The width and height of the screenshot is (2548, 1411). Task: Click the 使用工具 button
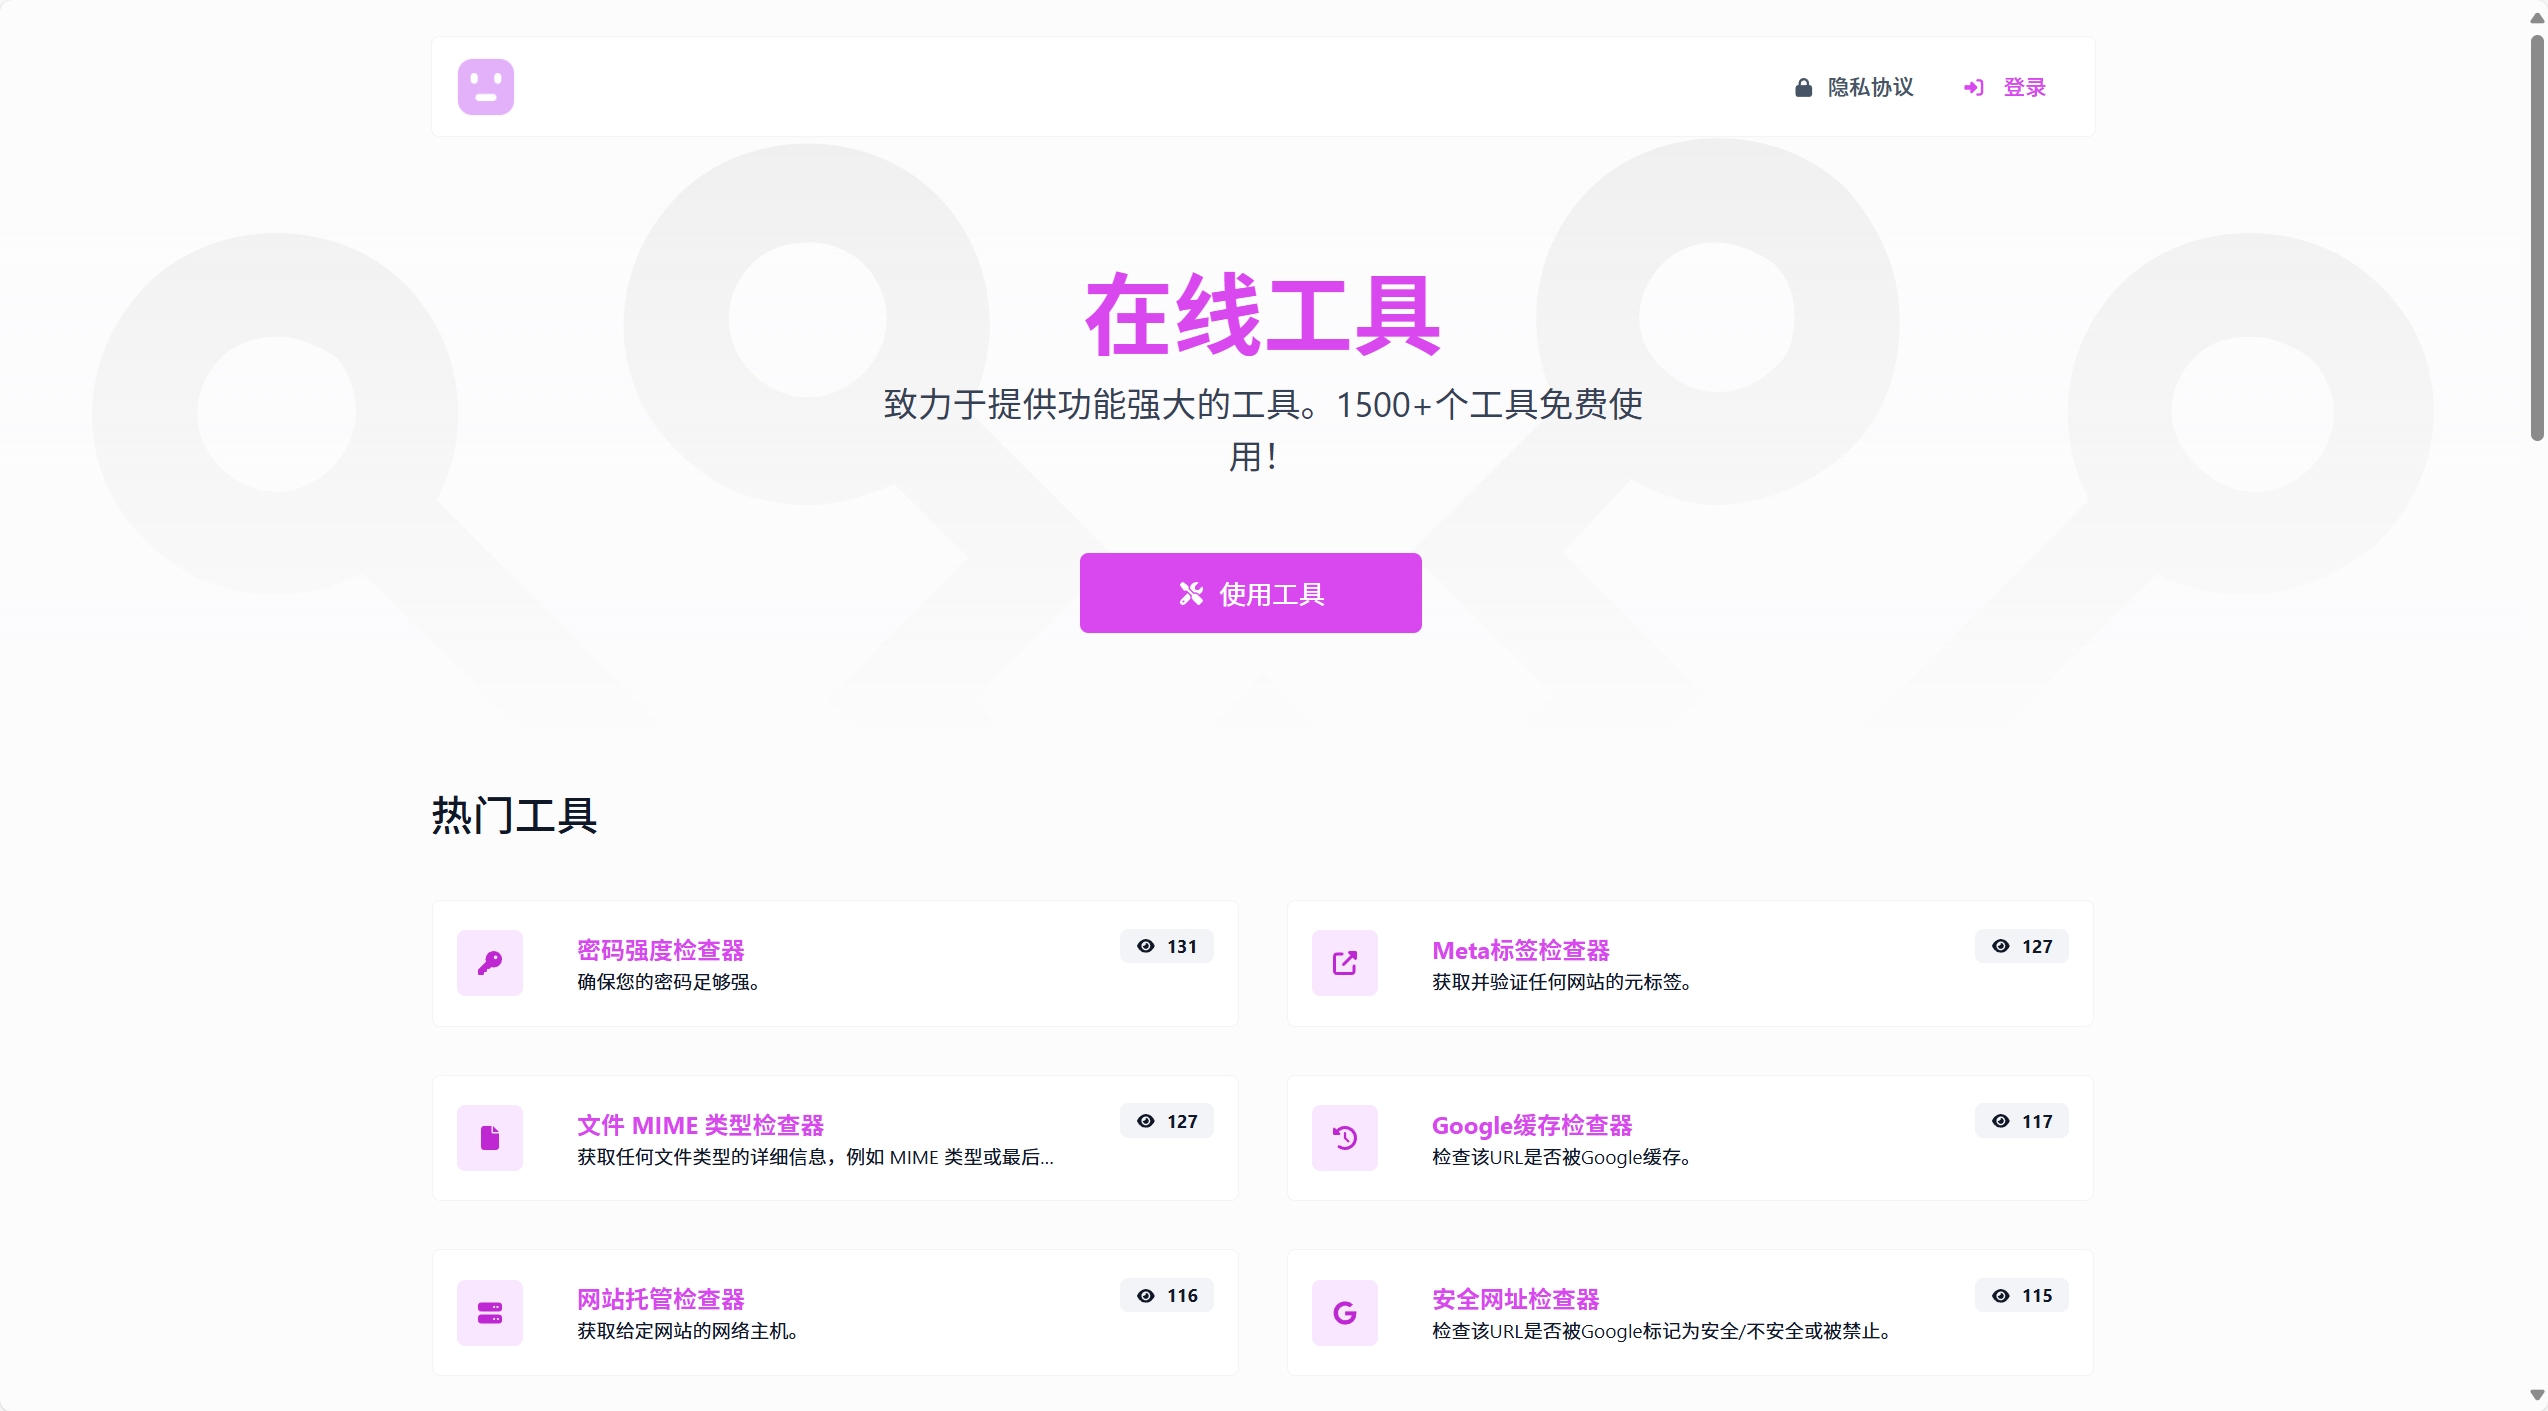1250,592
